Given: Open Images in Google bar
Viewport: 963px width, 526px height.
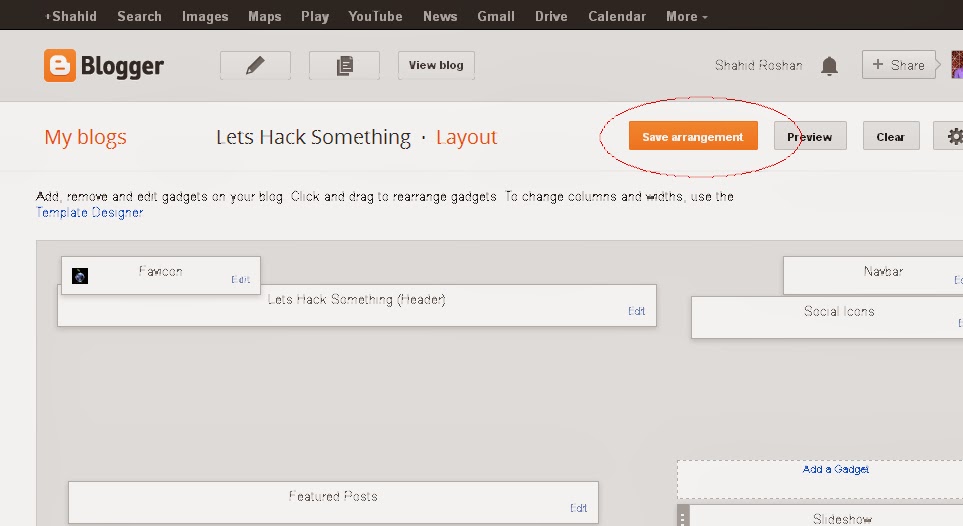Looking at the screenshot, I should 205,17.
